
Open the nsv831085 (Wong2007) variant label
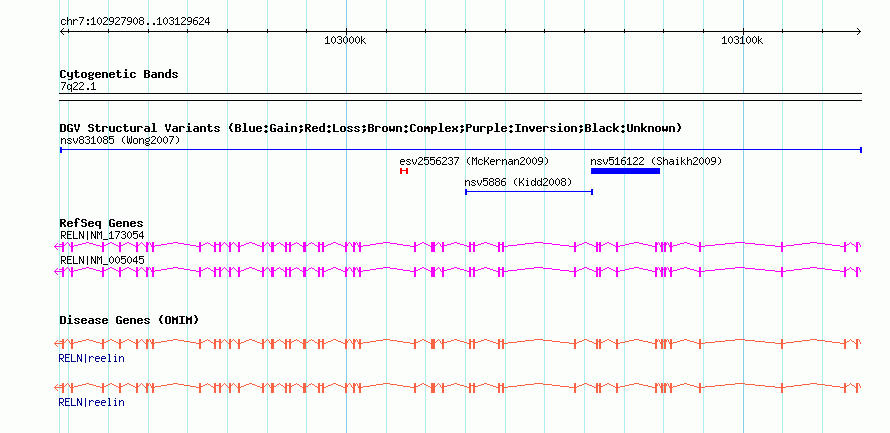click(x=120, y=140)
